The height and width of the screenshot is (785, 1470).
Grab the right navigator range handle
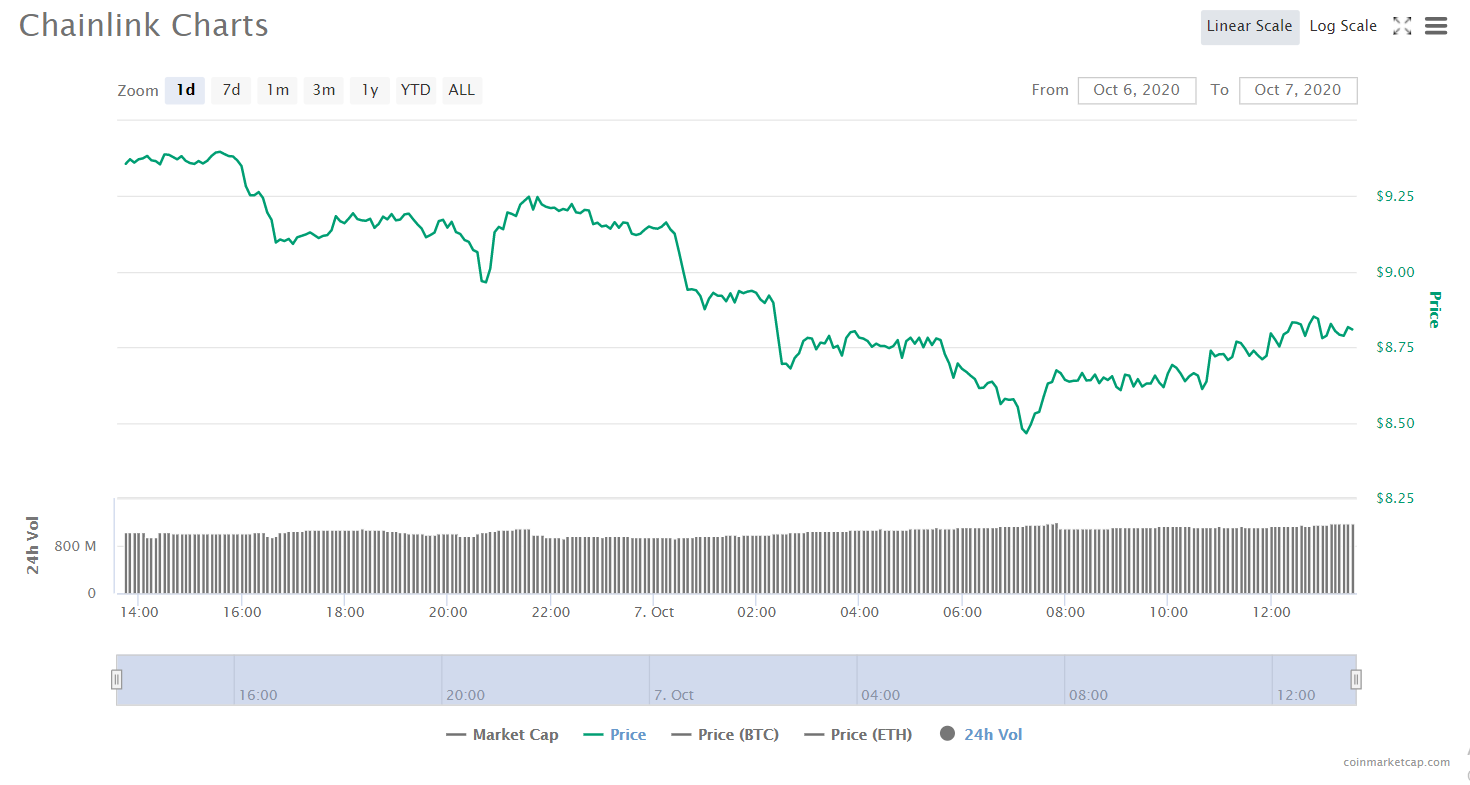1356,680
